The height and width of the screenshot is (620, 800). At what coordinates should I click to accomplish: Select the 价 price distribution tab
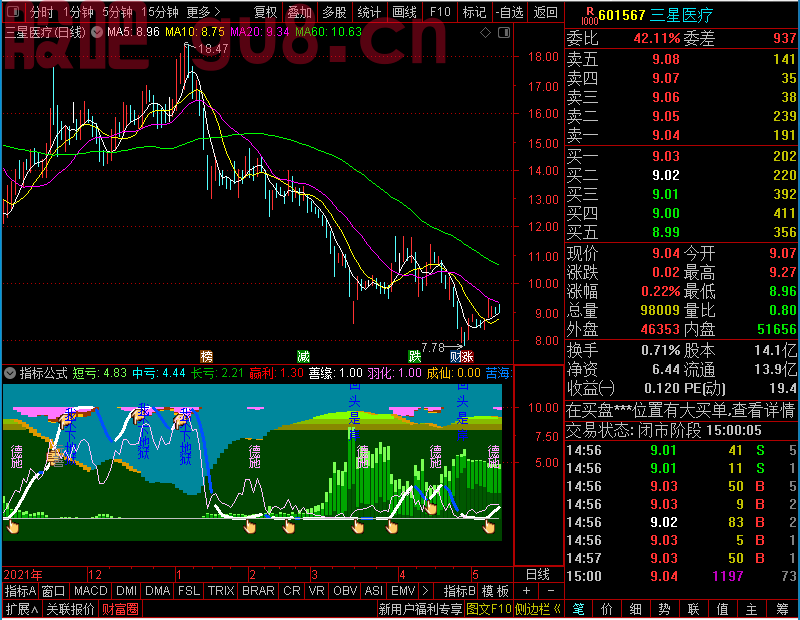607,609
